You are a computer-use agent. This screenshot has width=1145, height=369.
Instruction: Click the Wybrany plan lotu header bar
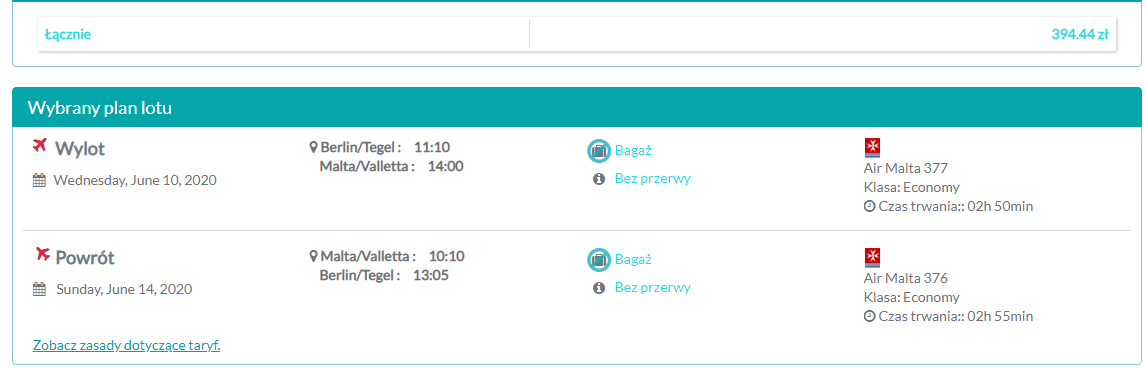577,107
